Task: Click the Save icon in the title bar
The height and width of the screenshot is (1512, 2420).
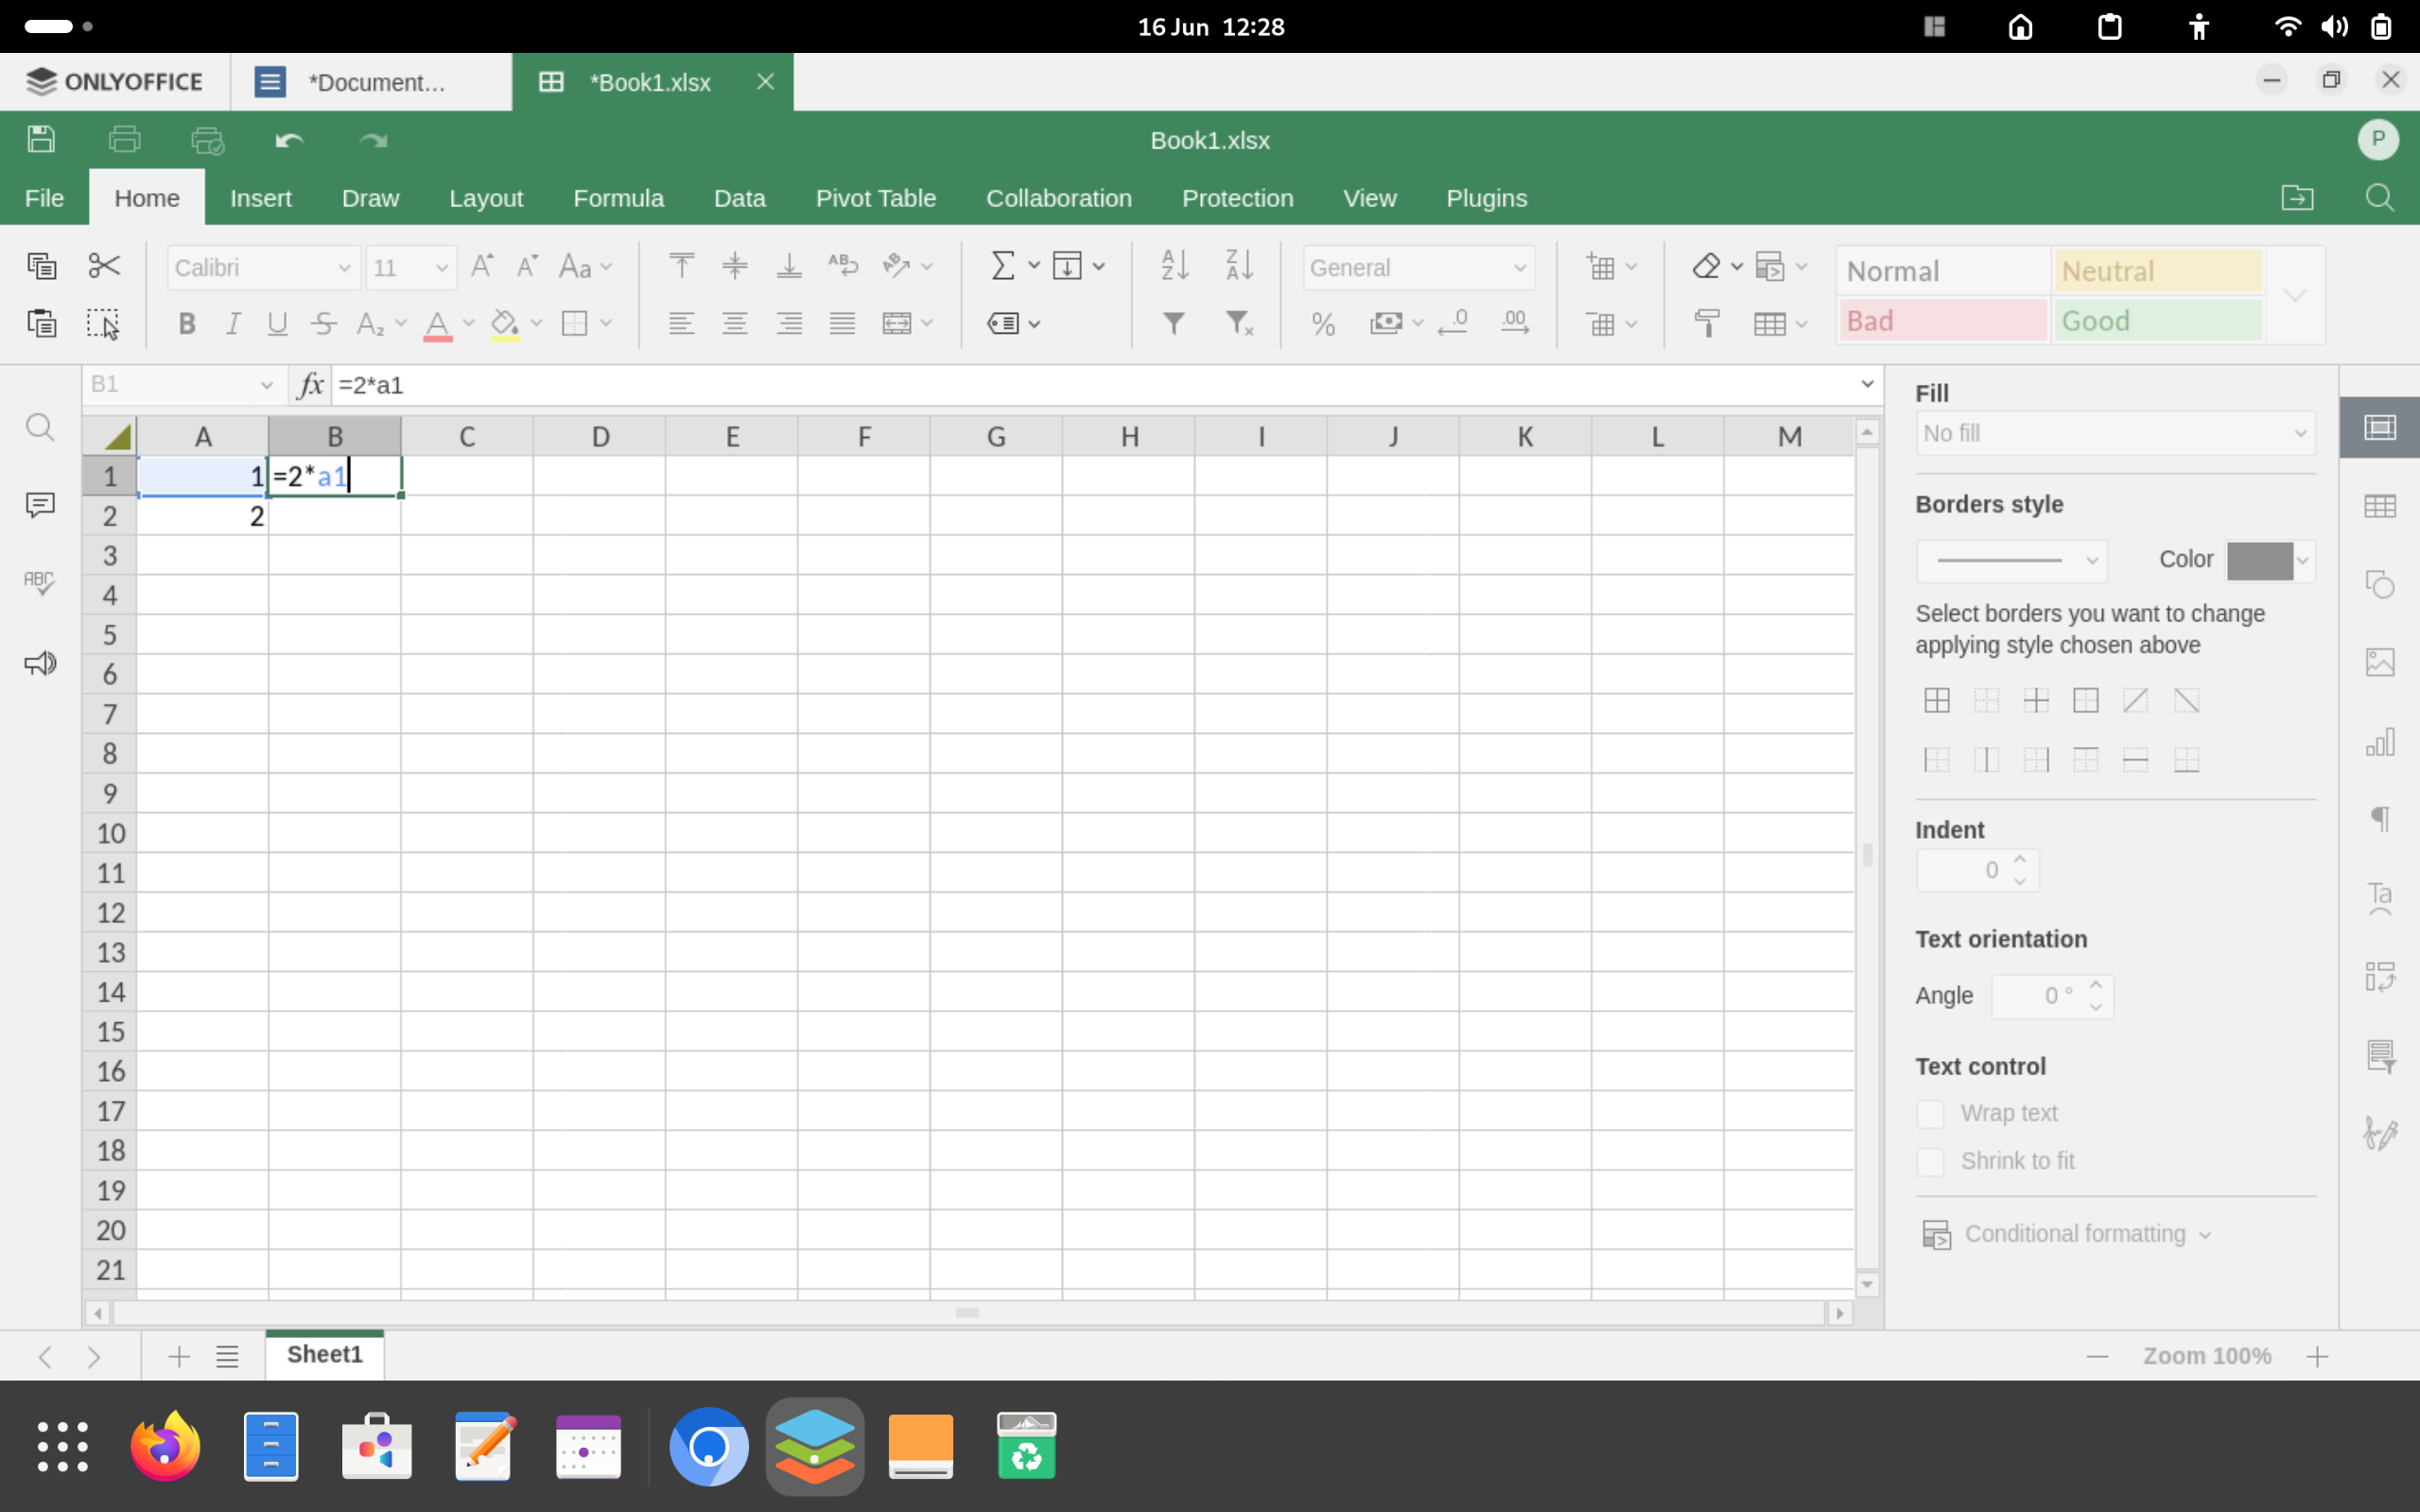Action: (41, 139)
